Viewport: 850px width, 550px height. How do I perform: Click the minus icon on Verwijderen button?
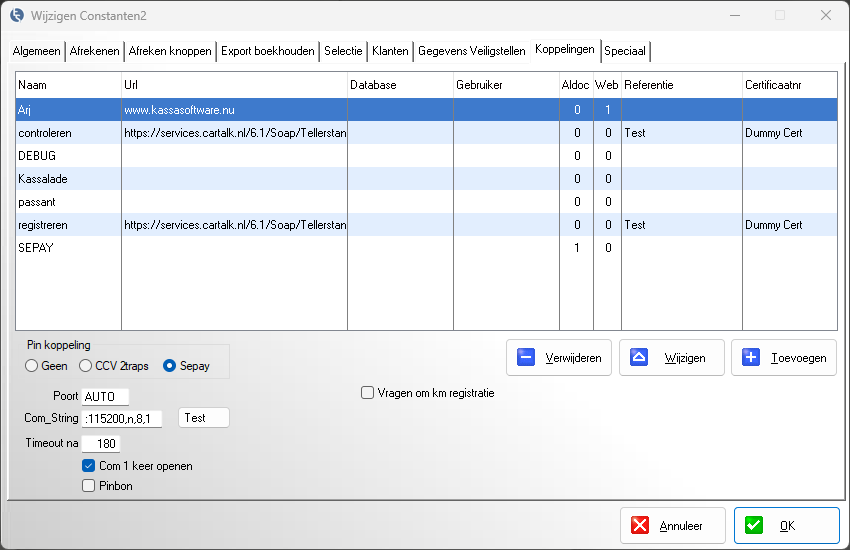coord(527,358)
